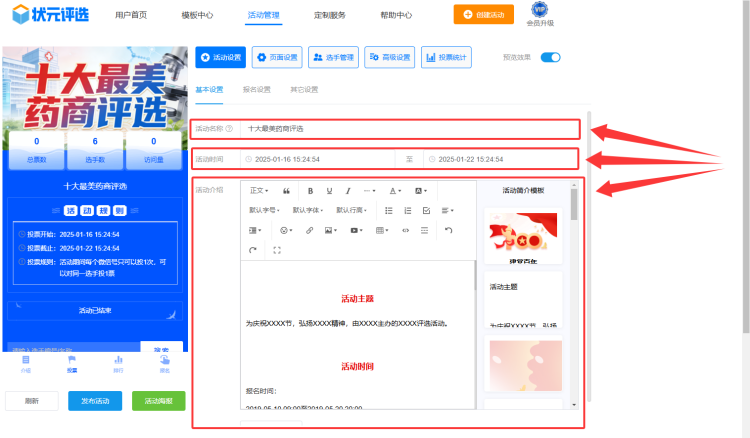Image resolution: width=750 pixels, height=438 pixels.
Task: Insert a todo checklist item
Action: (426, 210)
